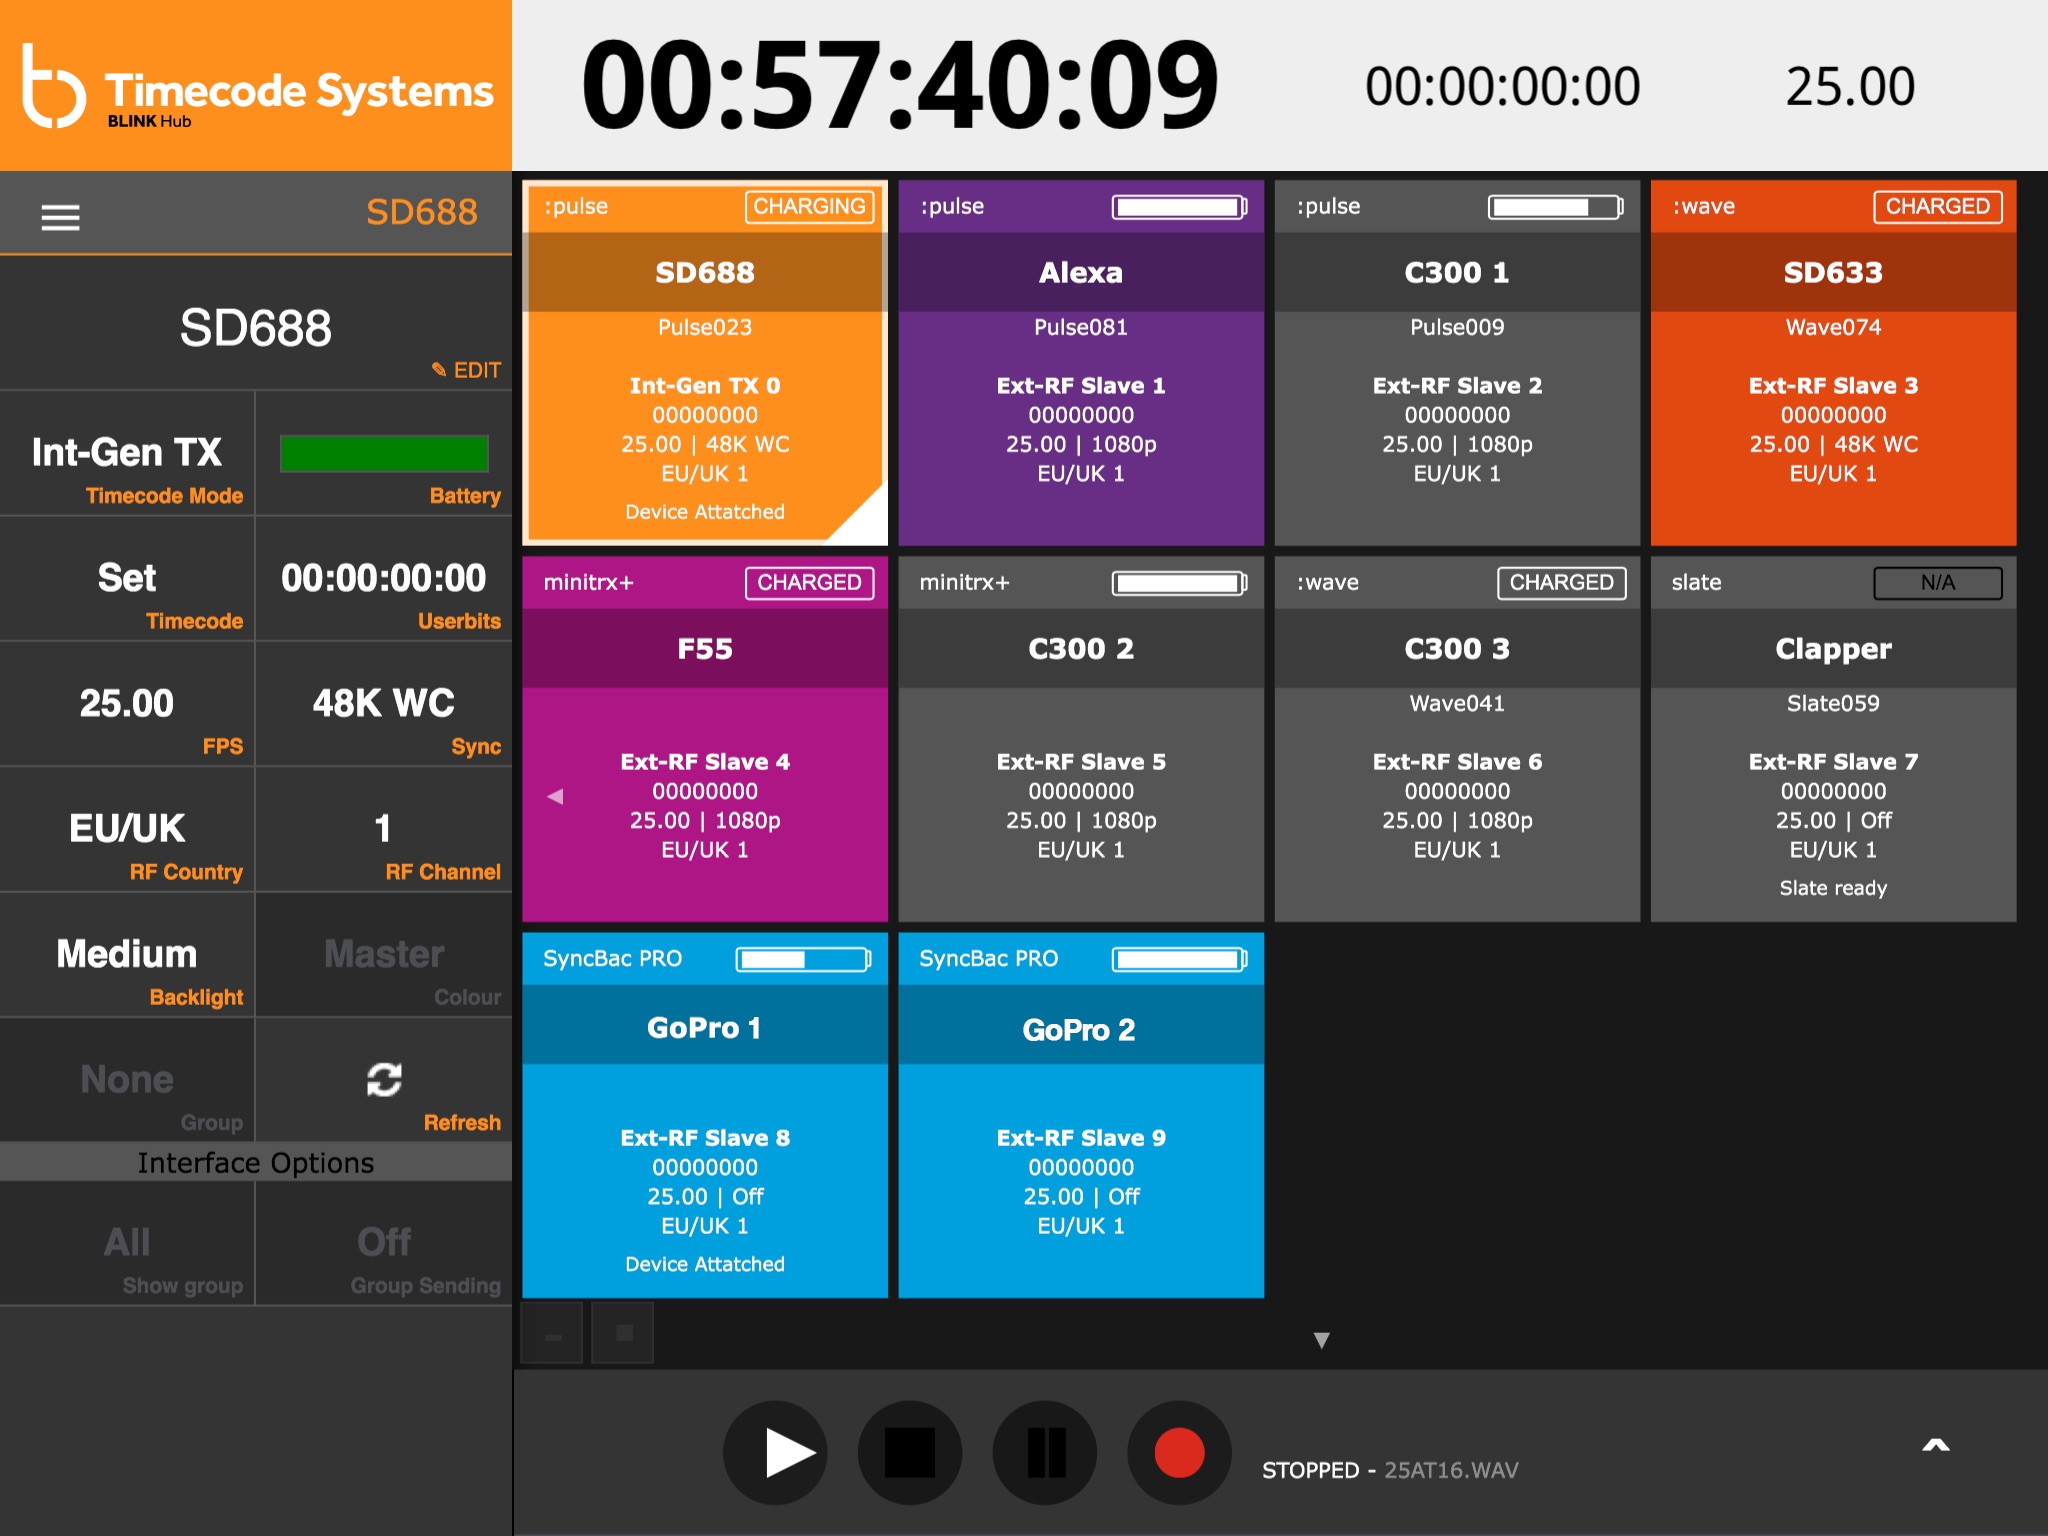Click the green Battery level bar
The image size is (2048, 1536).
coord(384,454)
